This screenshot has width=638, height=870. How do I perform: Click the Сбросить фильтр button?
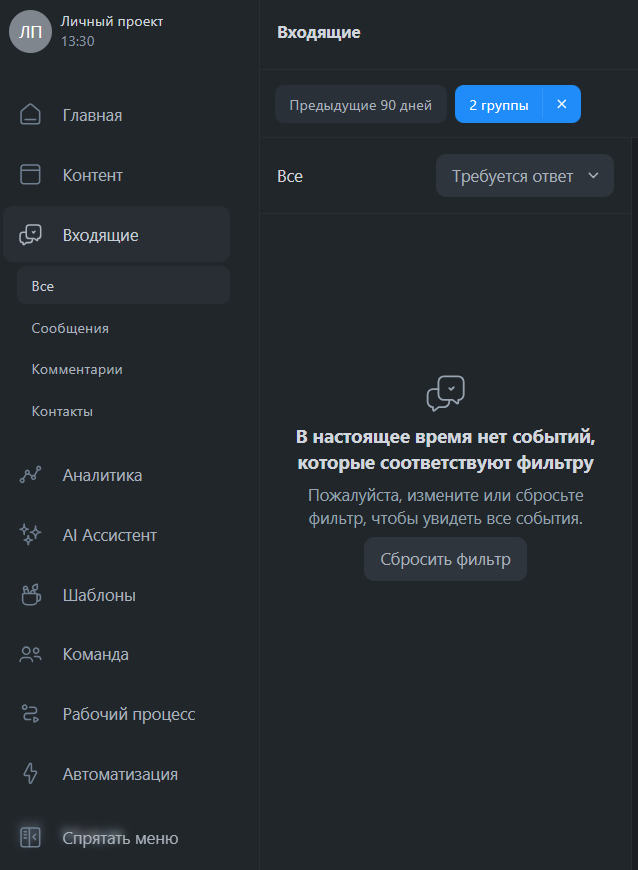coord(445,559)
